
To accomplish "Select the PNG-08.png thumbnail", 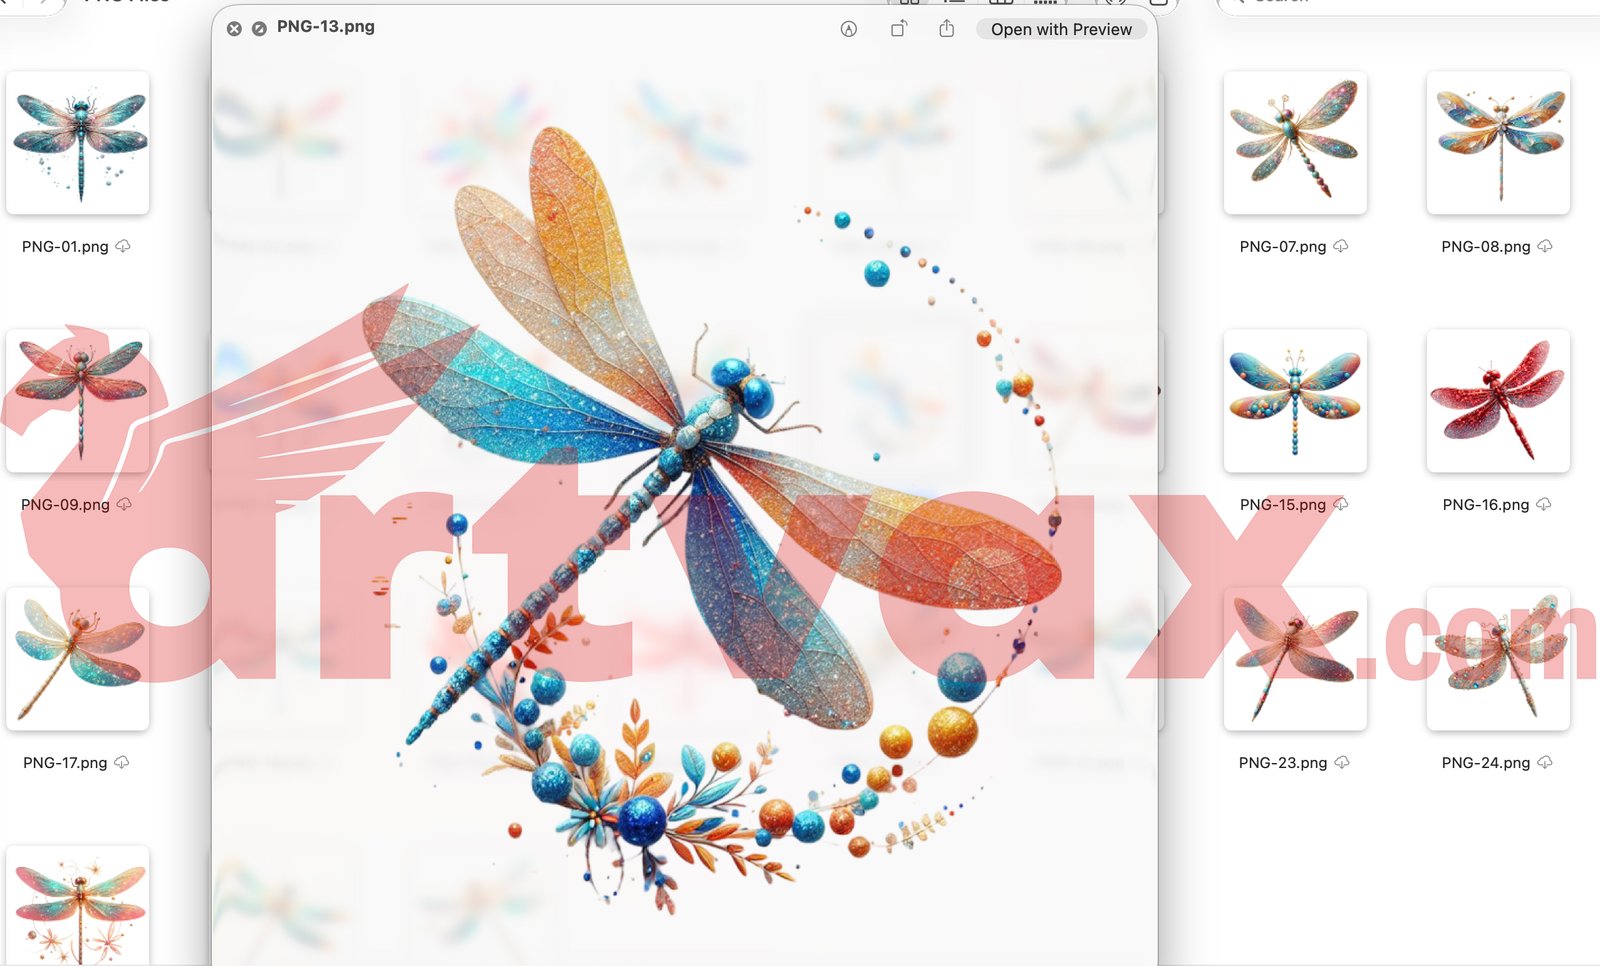I will [x=1498, y=142].
